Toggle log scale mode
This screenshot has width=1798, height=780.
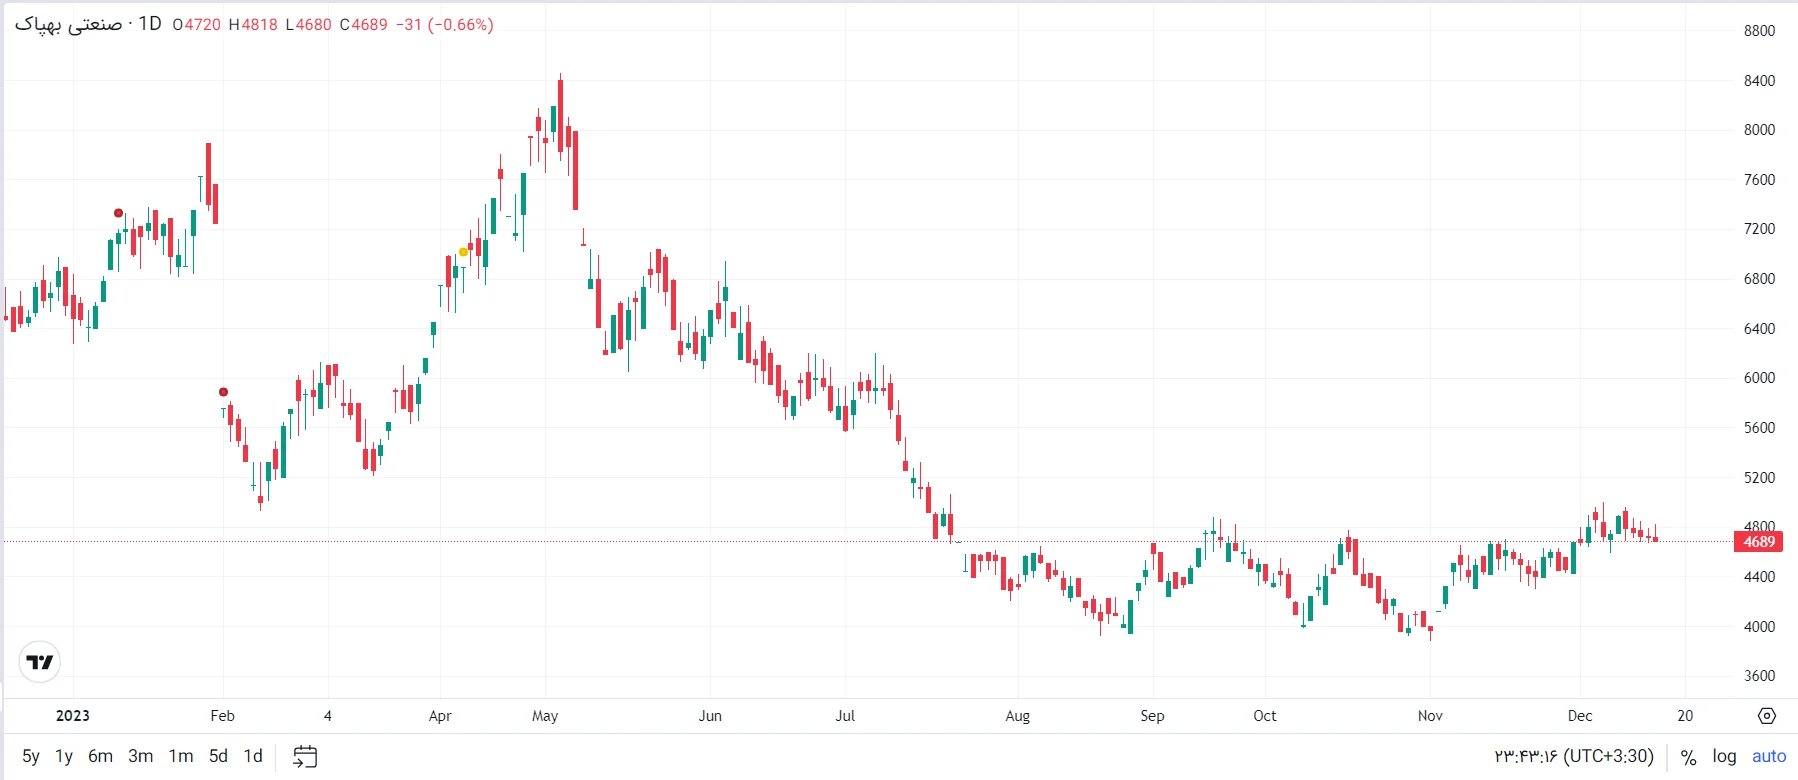tap(1724, 756)
